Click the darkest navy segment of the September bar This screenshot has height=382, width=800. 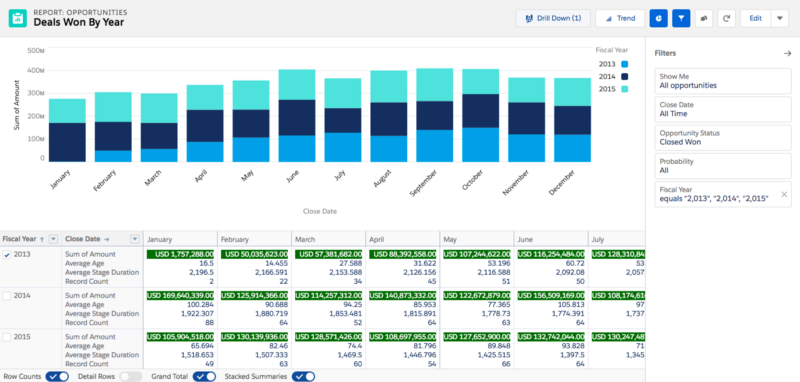click(435, 116)
